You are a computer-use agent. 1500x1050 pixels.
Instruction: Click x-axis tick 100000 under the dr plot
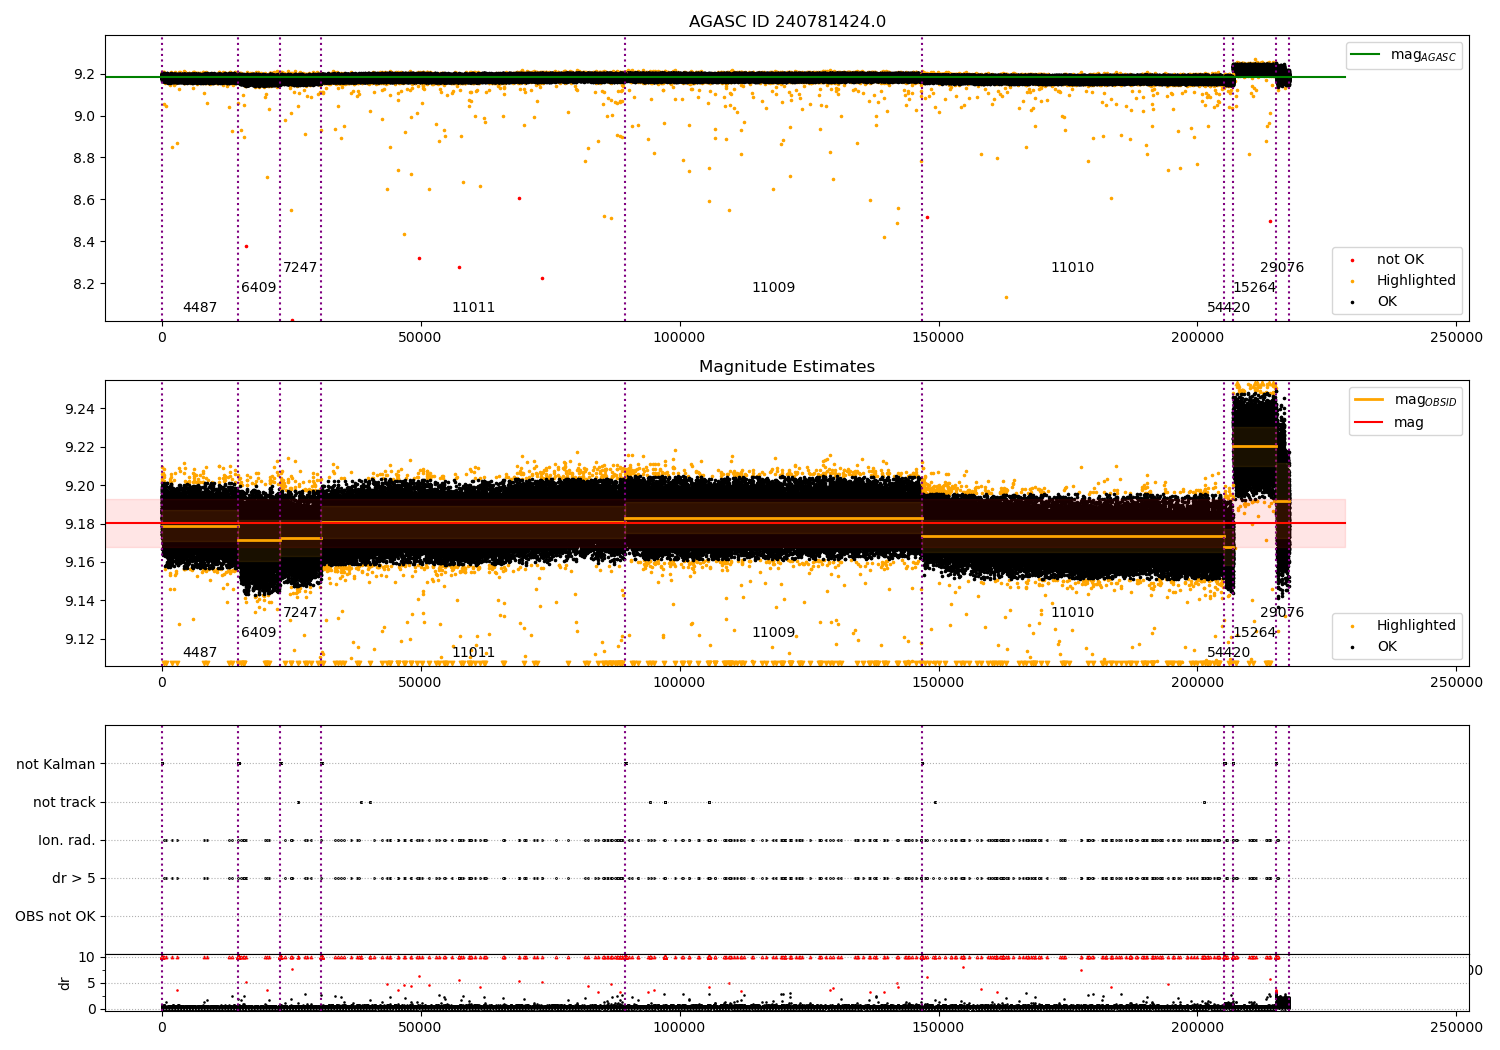click(x=679, y=1028)
